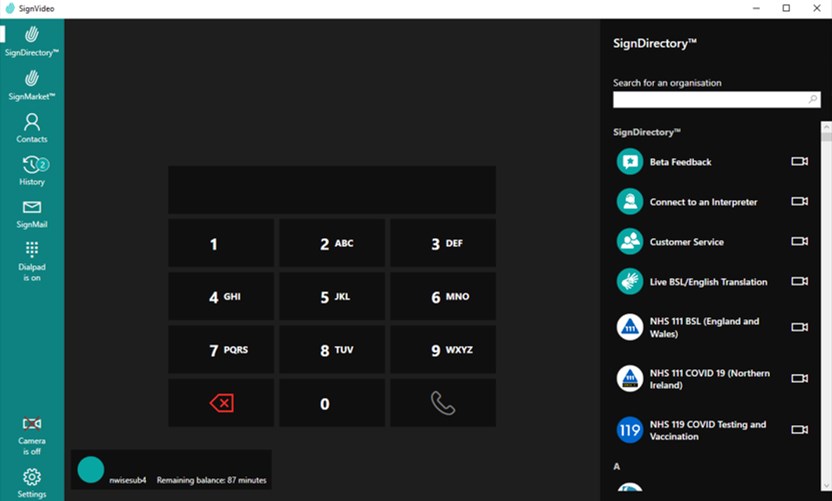Image resolution: width=832 pixels, height=501 pixels.
Task: Click the History notification badge 2
Action: [x=43, y=165]
